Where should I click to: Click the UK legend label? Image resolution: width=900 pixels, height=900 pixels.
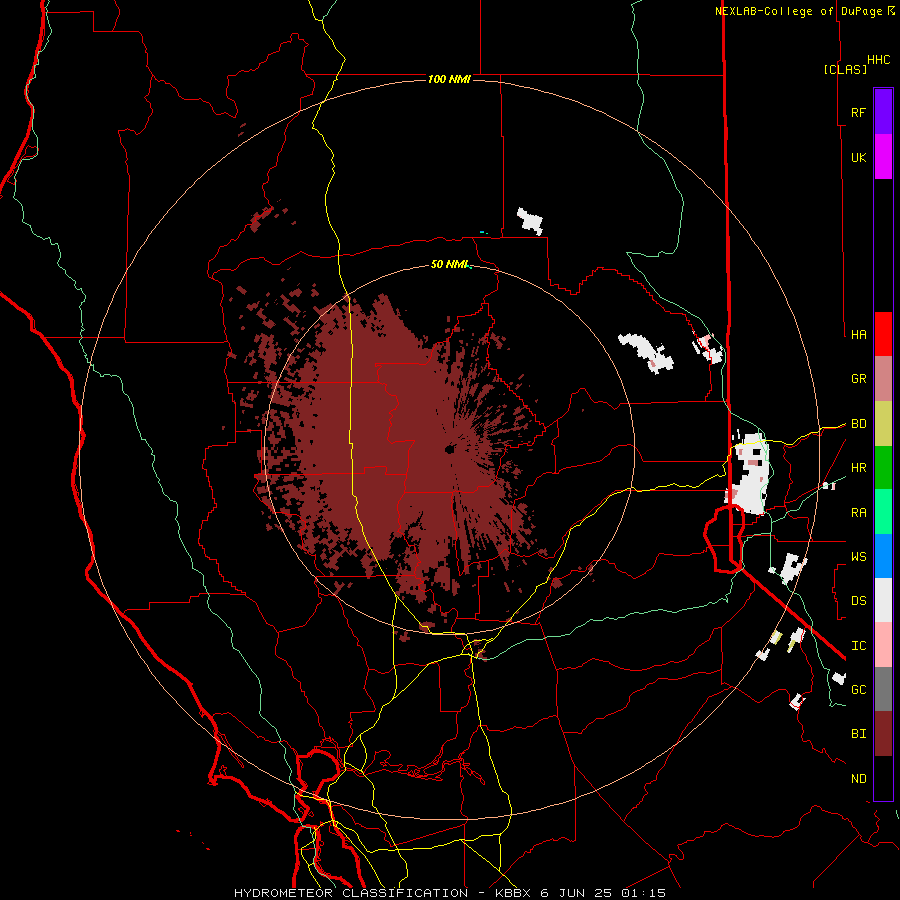(858, 157)
